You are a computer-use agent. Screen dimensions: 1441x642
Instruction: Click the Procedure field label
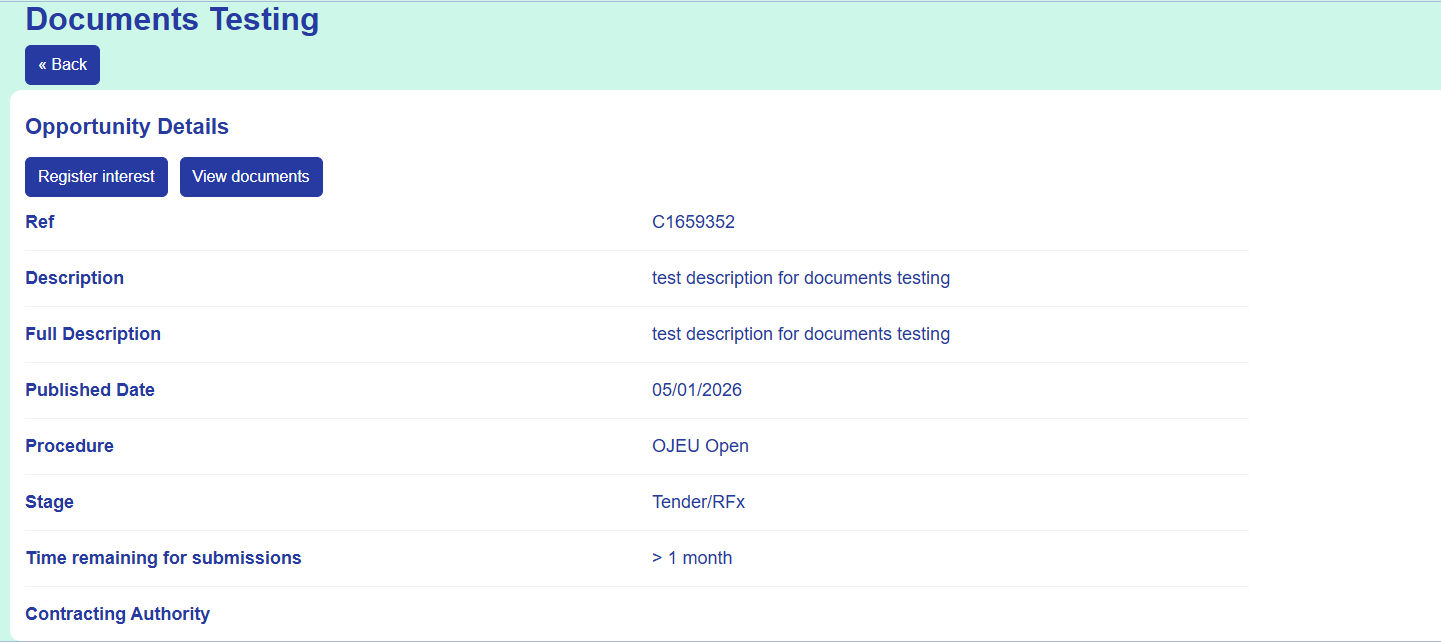click(x=69, y=446)
